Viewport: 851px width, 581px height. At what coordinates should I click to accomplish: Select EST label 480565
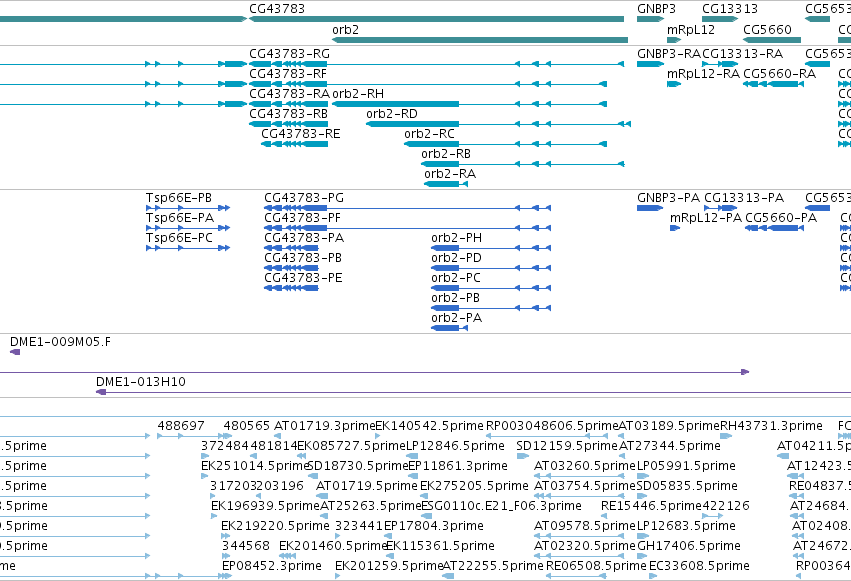(x=246, y=426)
